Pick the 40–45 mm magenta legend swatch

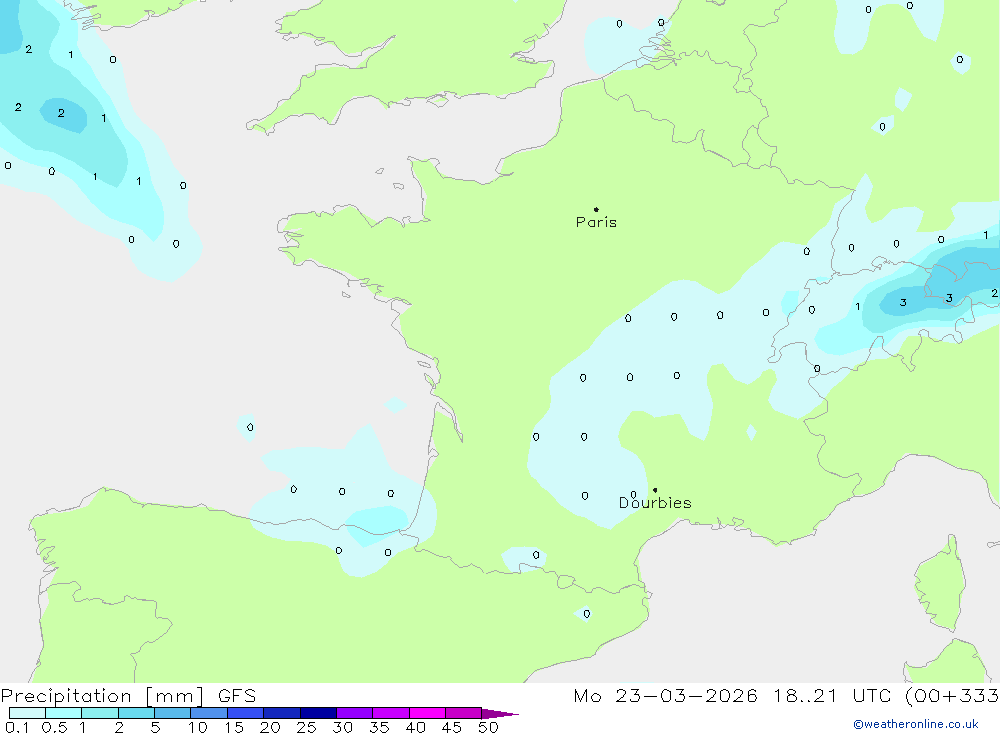pos(427,713)
